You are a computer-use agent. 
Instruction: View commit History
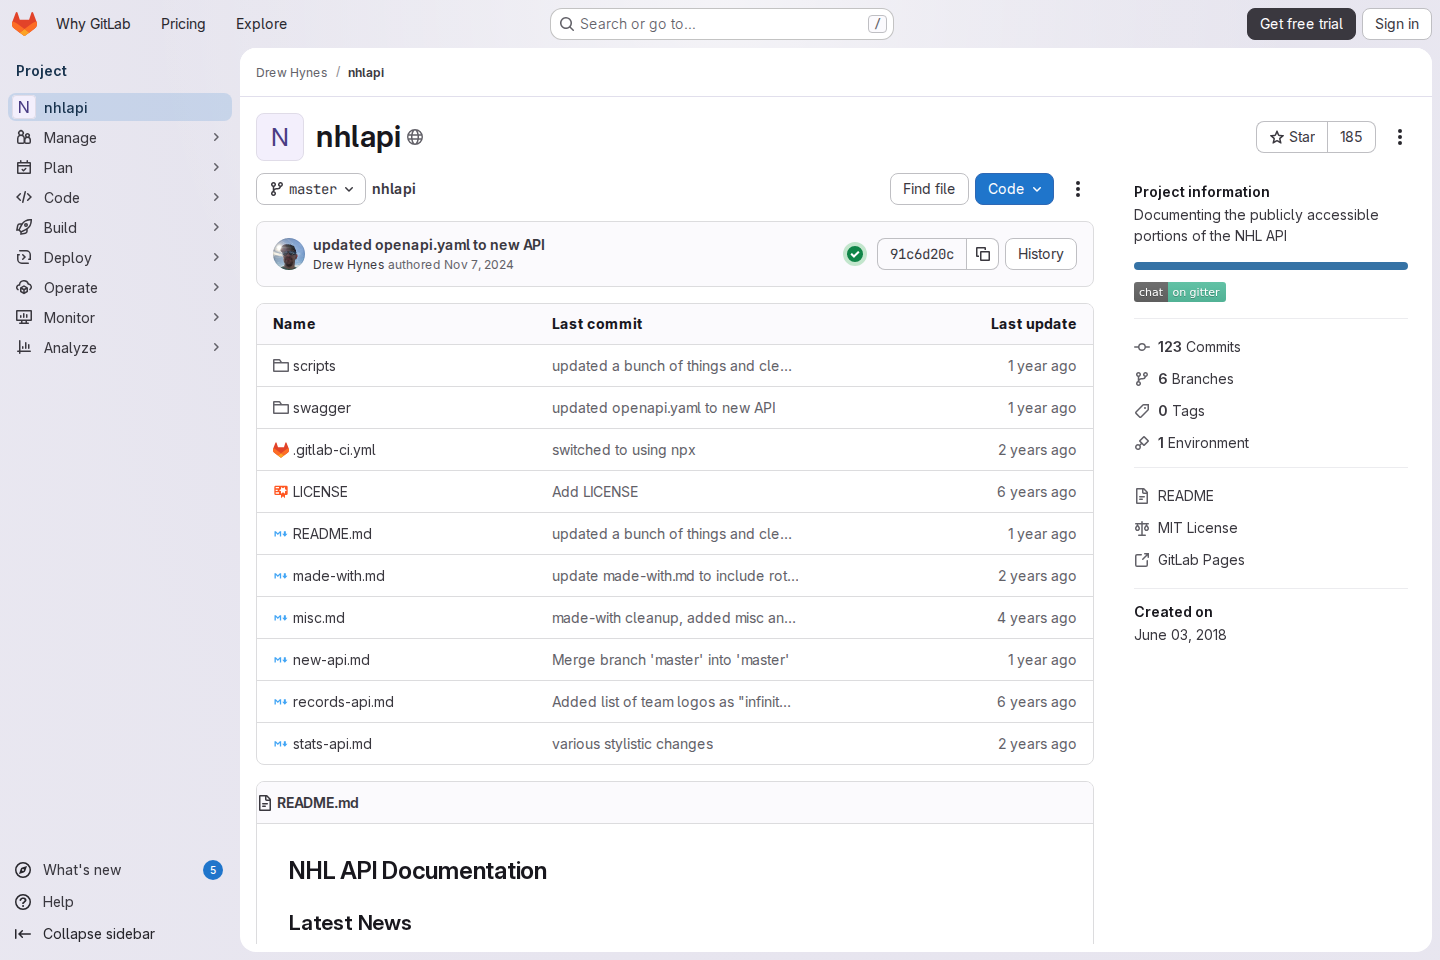1040,254
